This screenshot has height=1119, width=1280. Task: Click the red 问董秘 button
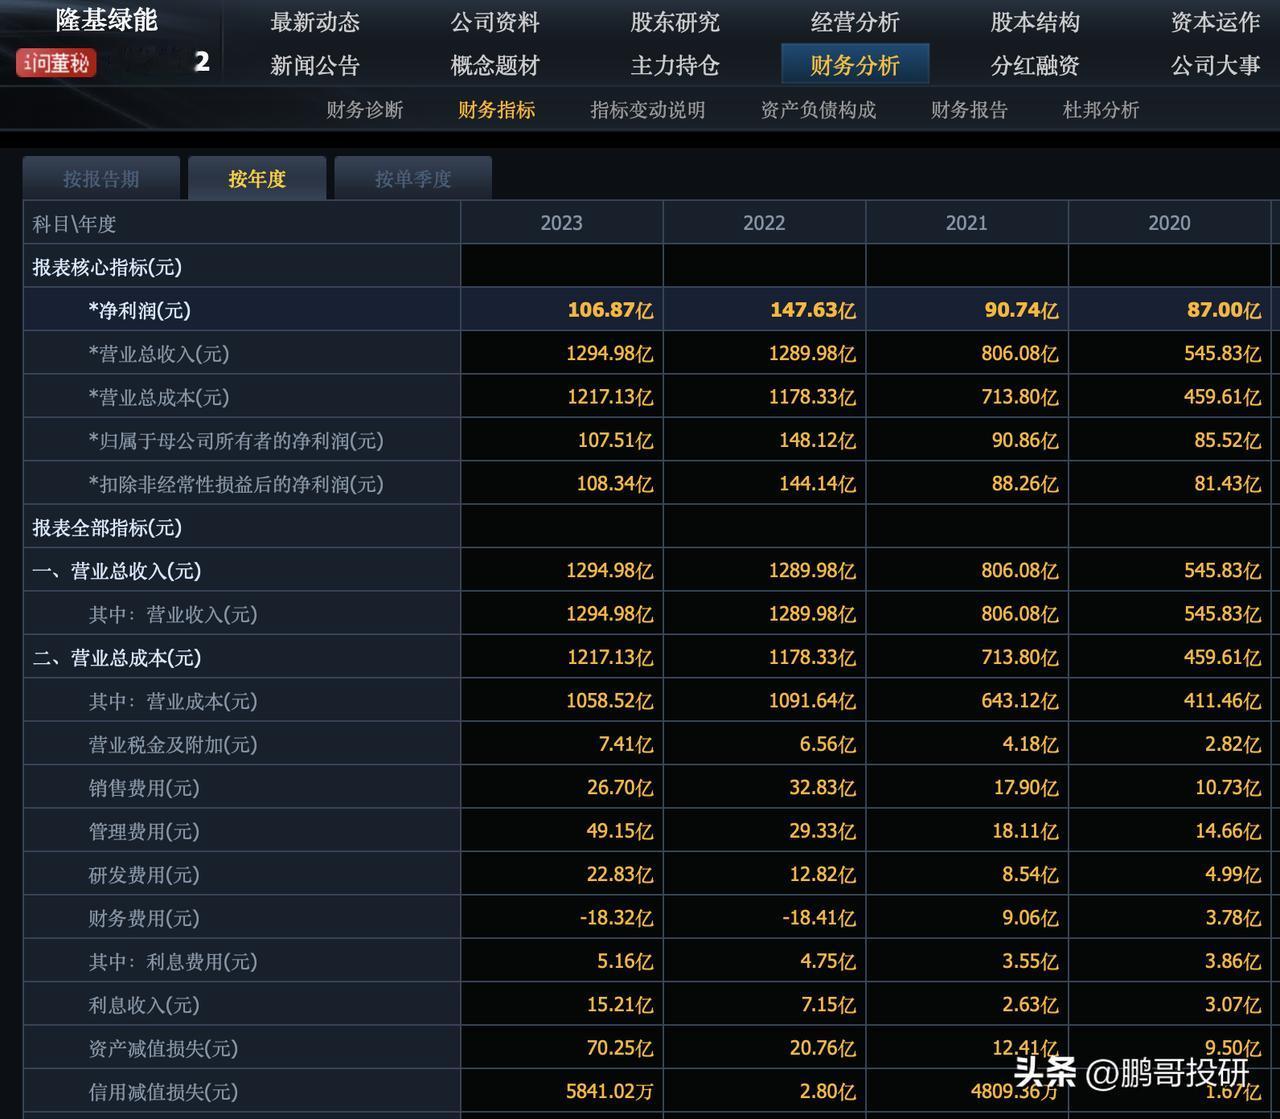click(57, 64)
